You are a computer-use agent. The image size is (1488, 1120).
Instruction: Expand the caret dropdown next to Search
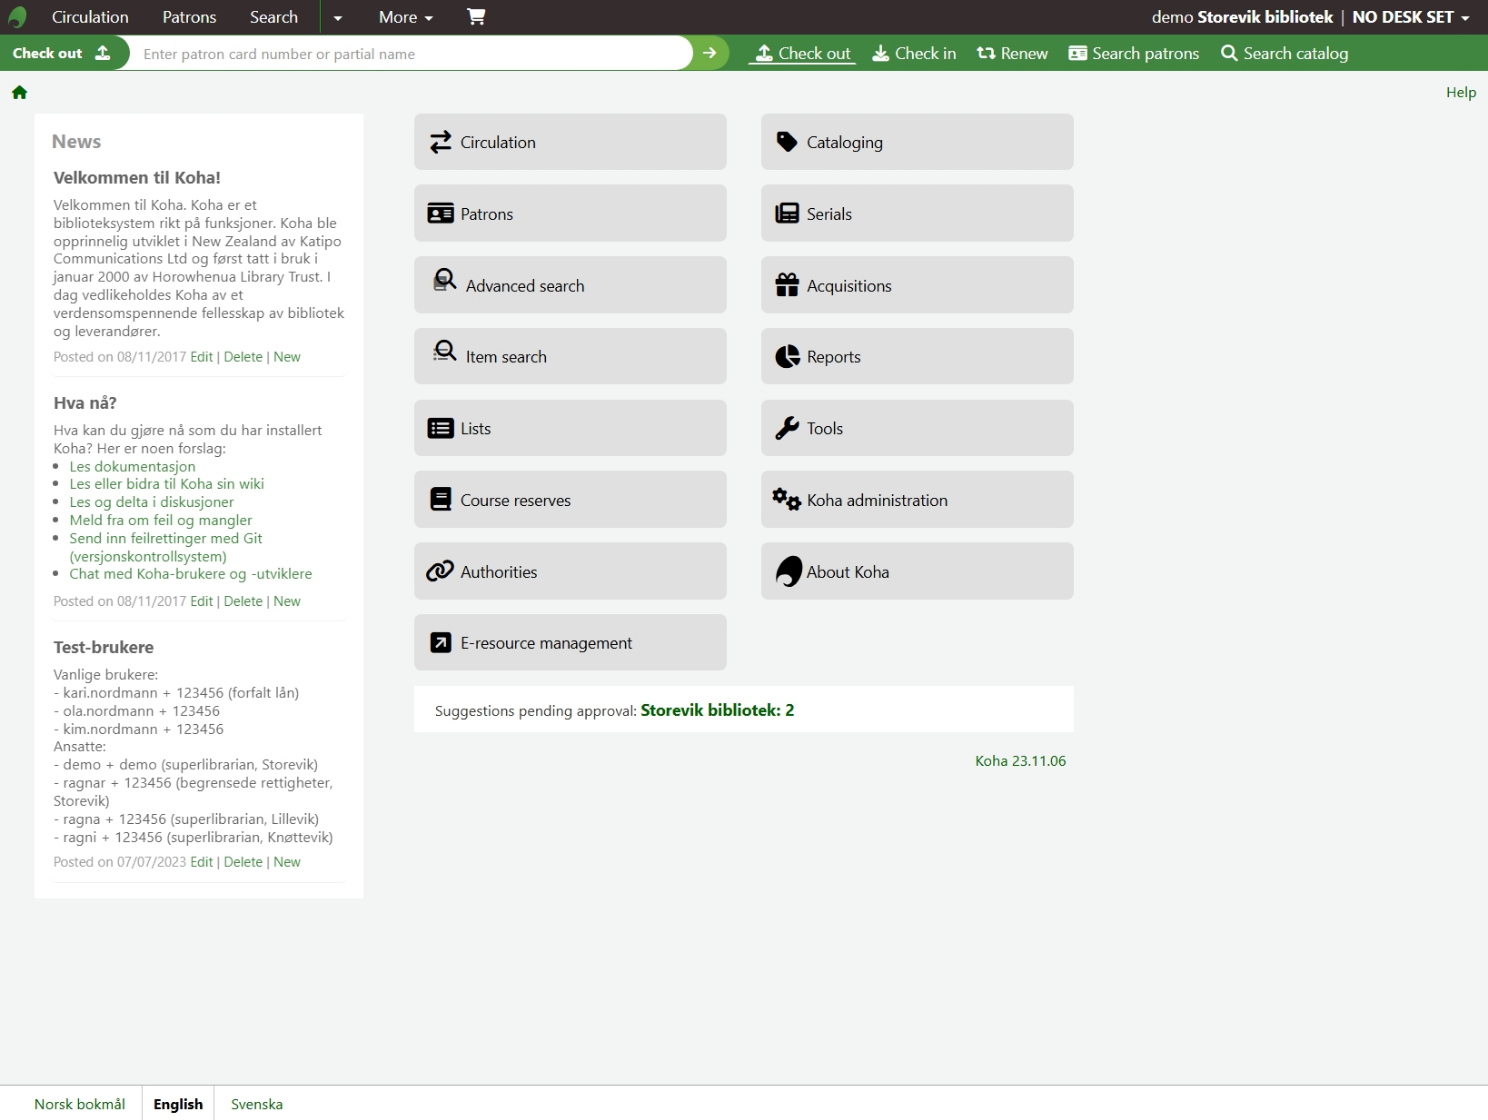(x=338, y=17)
